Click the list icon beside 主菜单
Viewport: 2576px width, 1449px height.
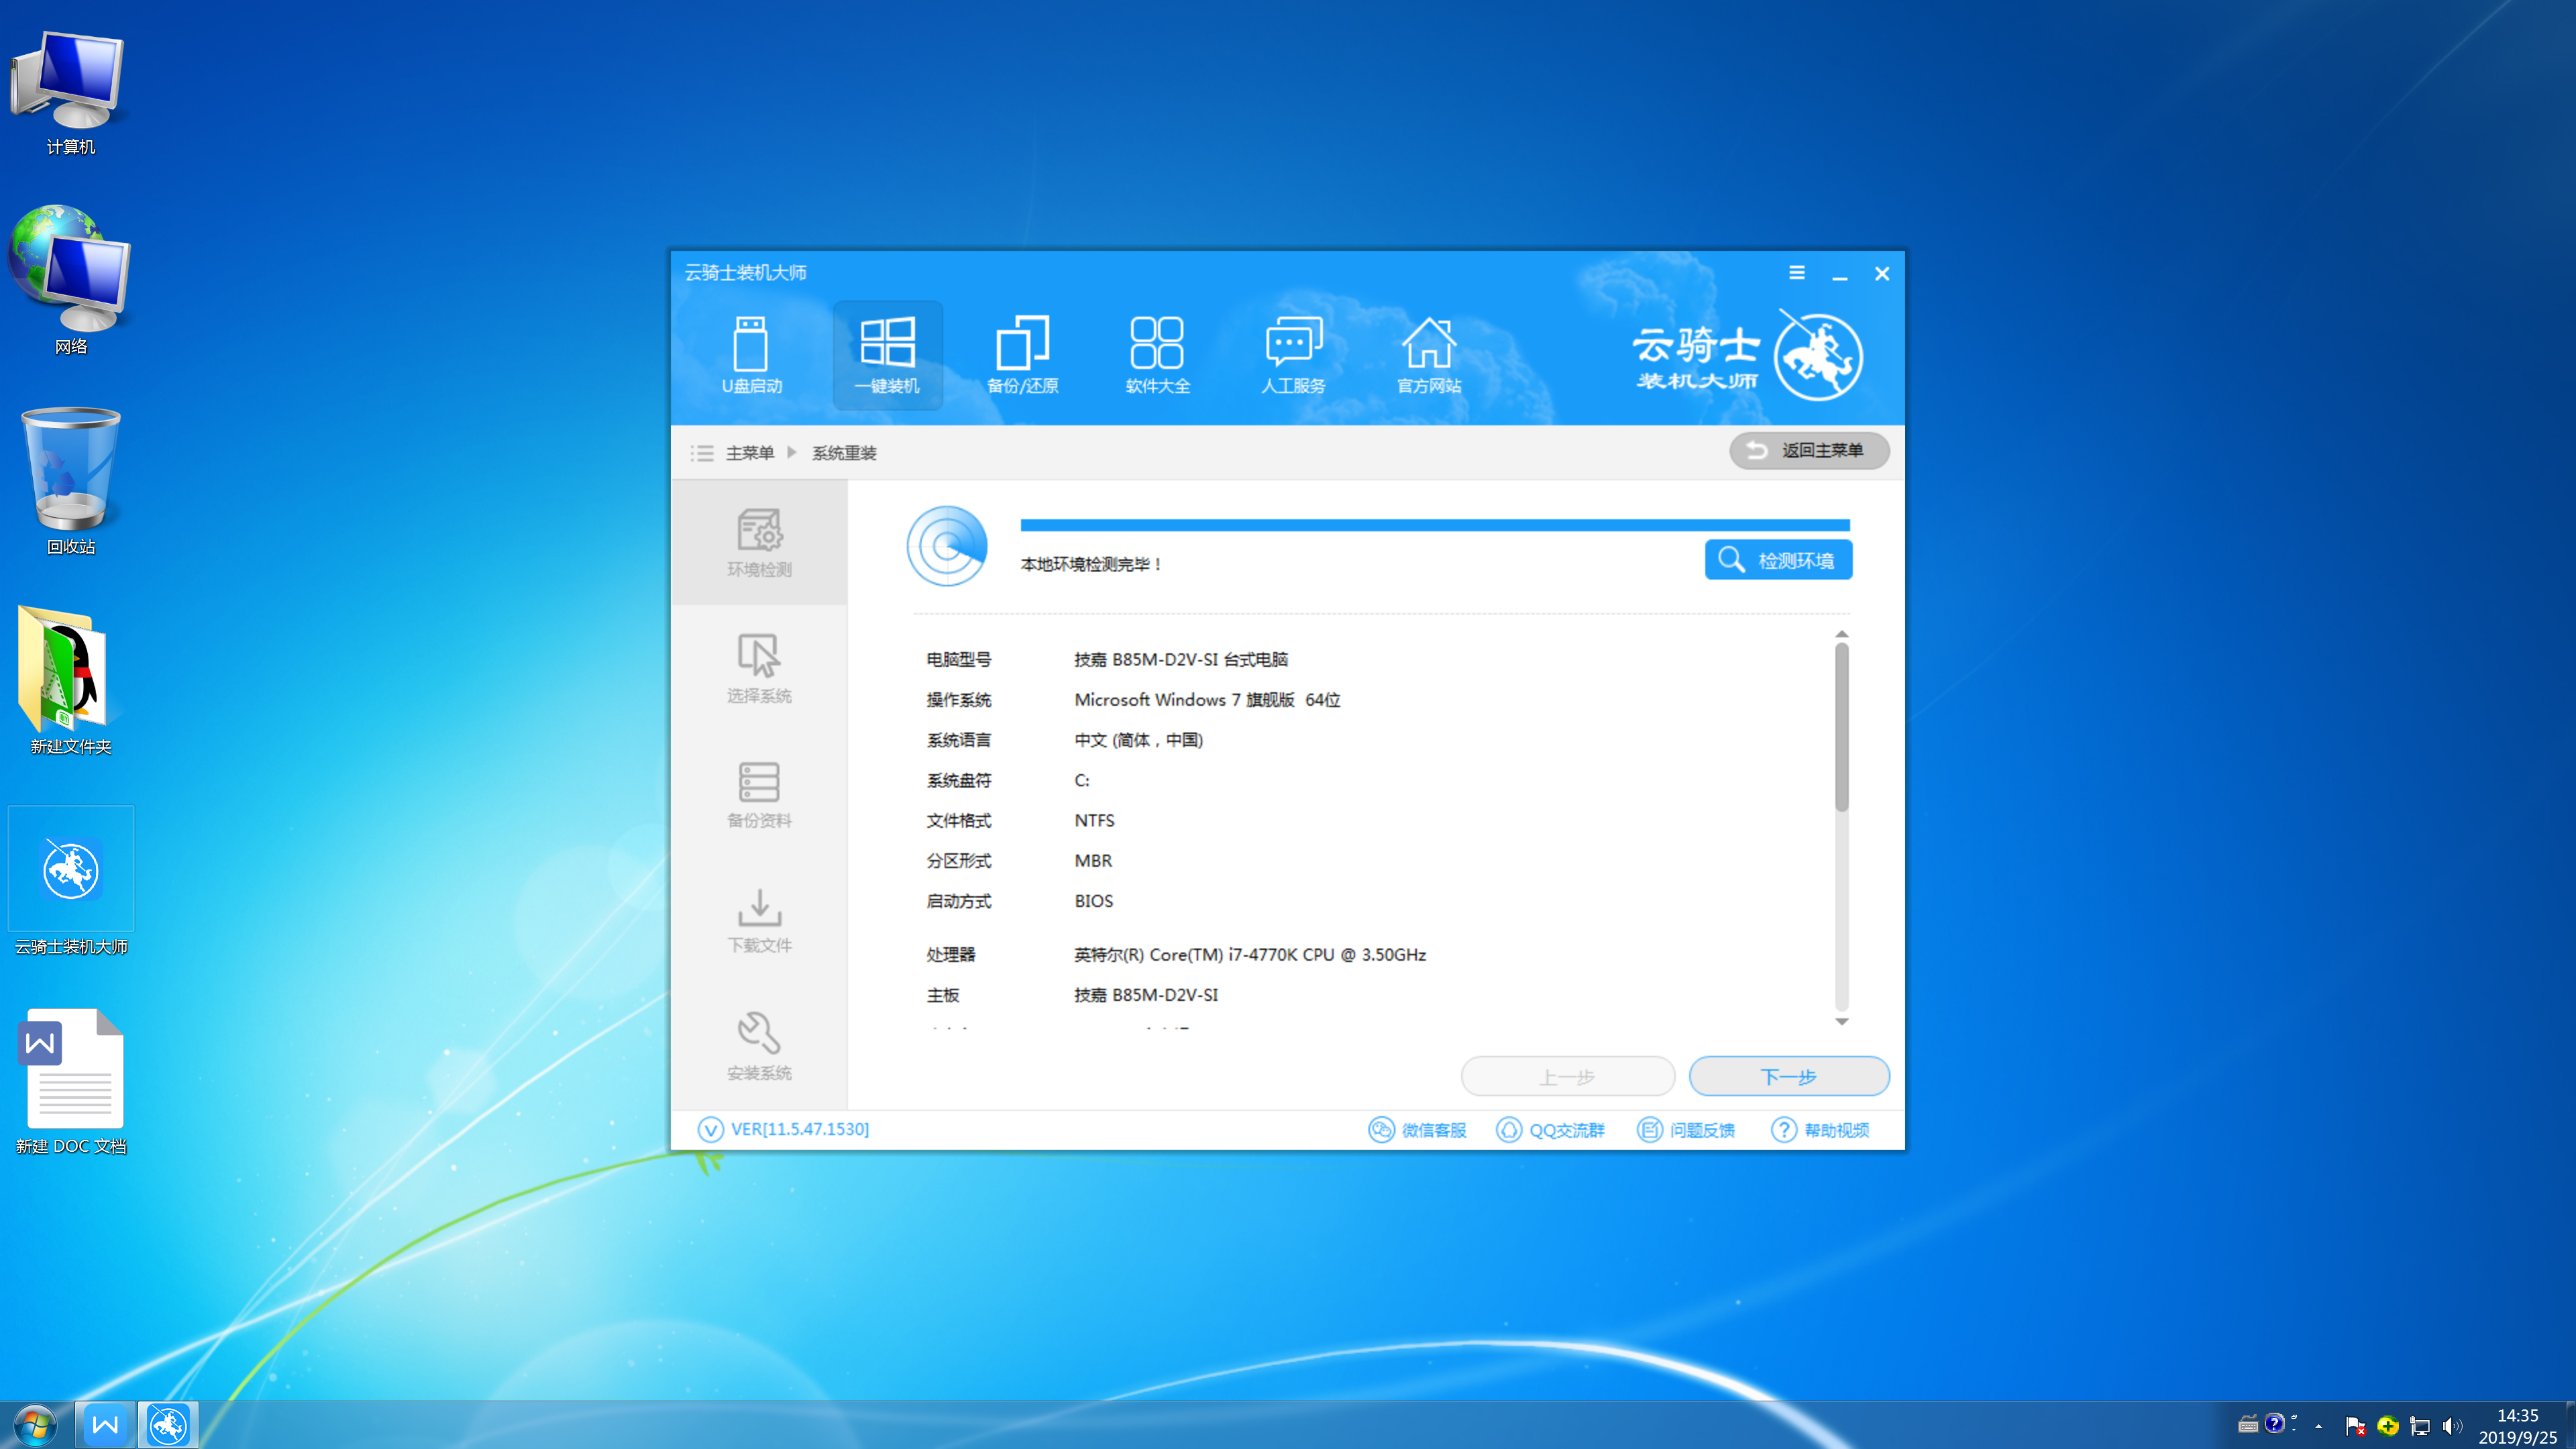tap(702, 453)
